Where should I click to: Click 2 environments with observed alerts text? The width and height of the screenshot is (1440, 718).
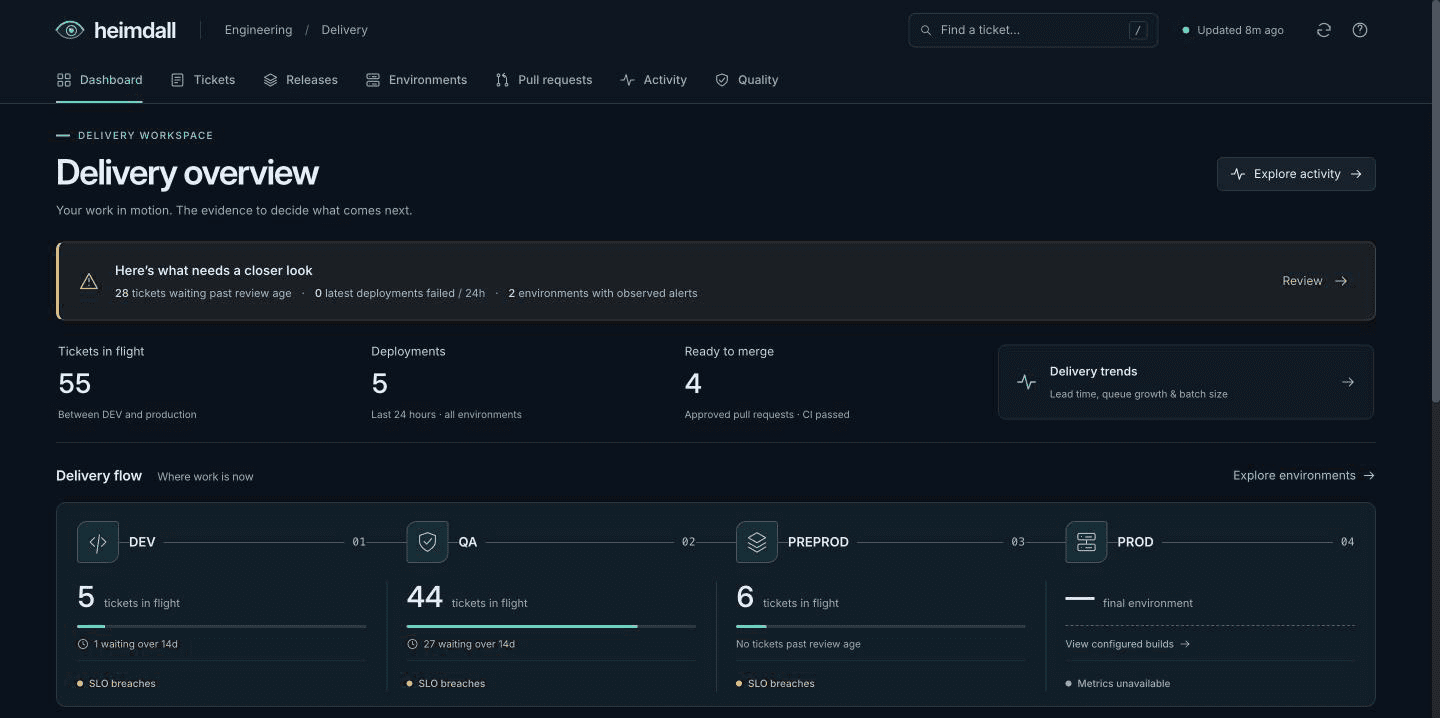[603, 294]
